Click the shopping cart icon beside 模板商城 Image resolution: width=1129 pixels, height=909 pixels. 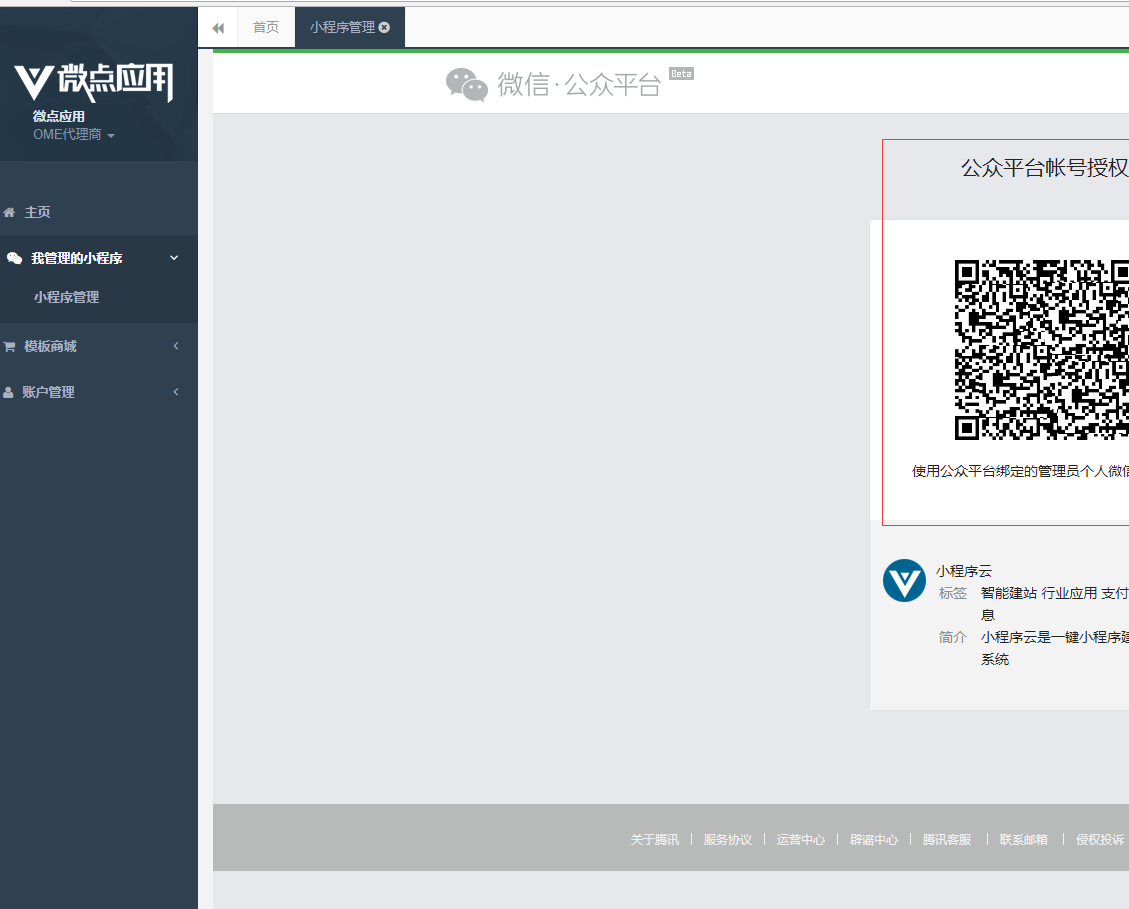(10, 347)
